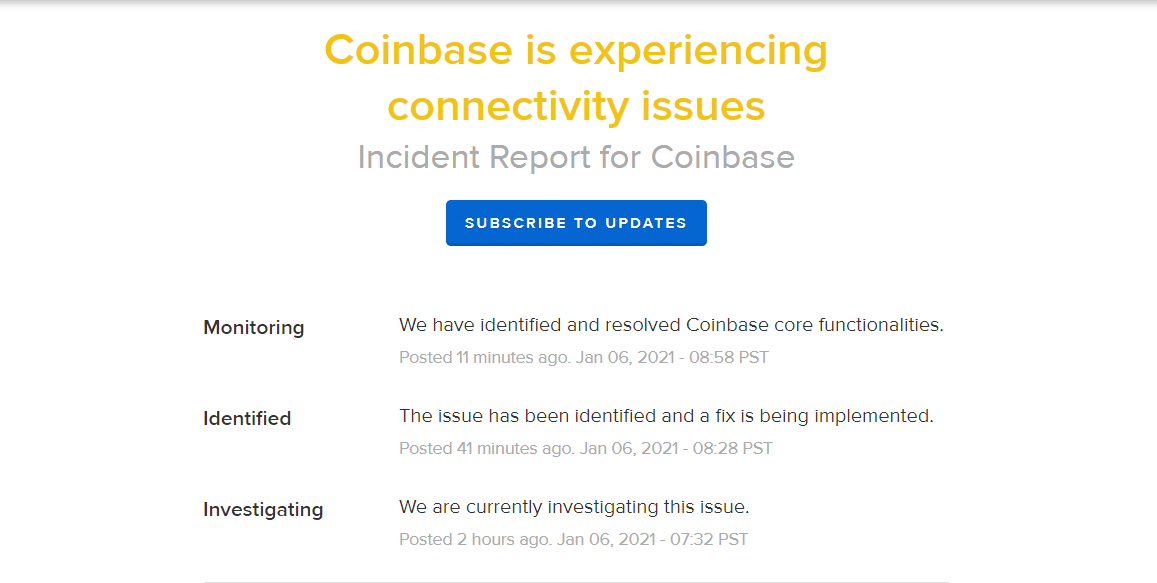Click the shadow bar at page top
Viewport: 1157px width, 583px height.
578,3
